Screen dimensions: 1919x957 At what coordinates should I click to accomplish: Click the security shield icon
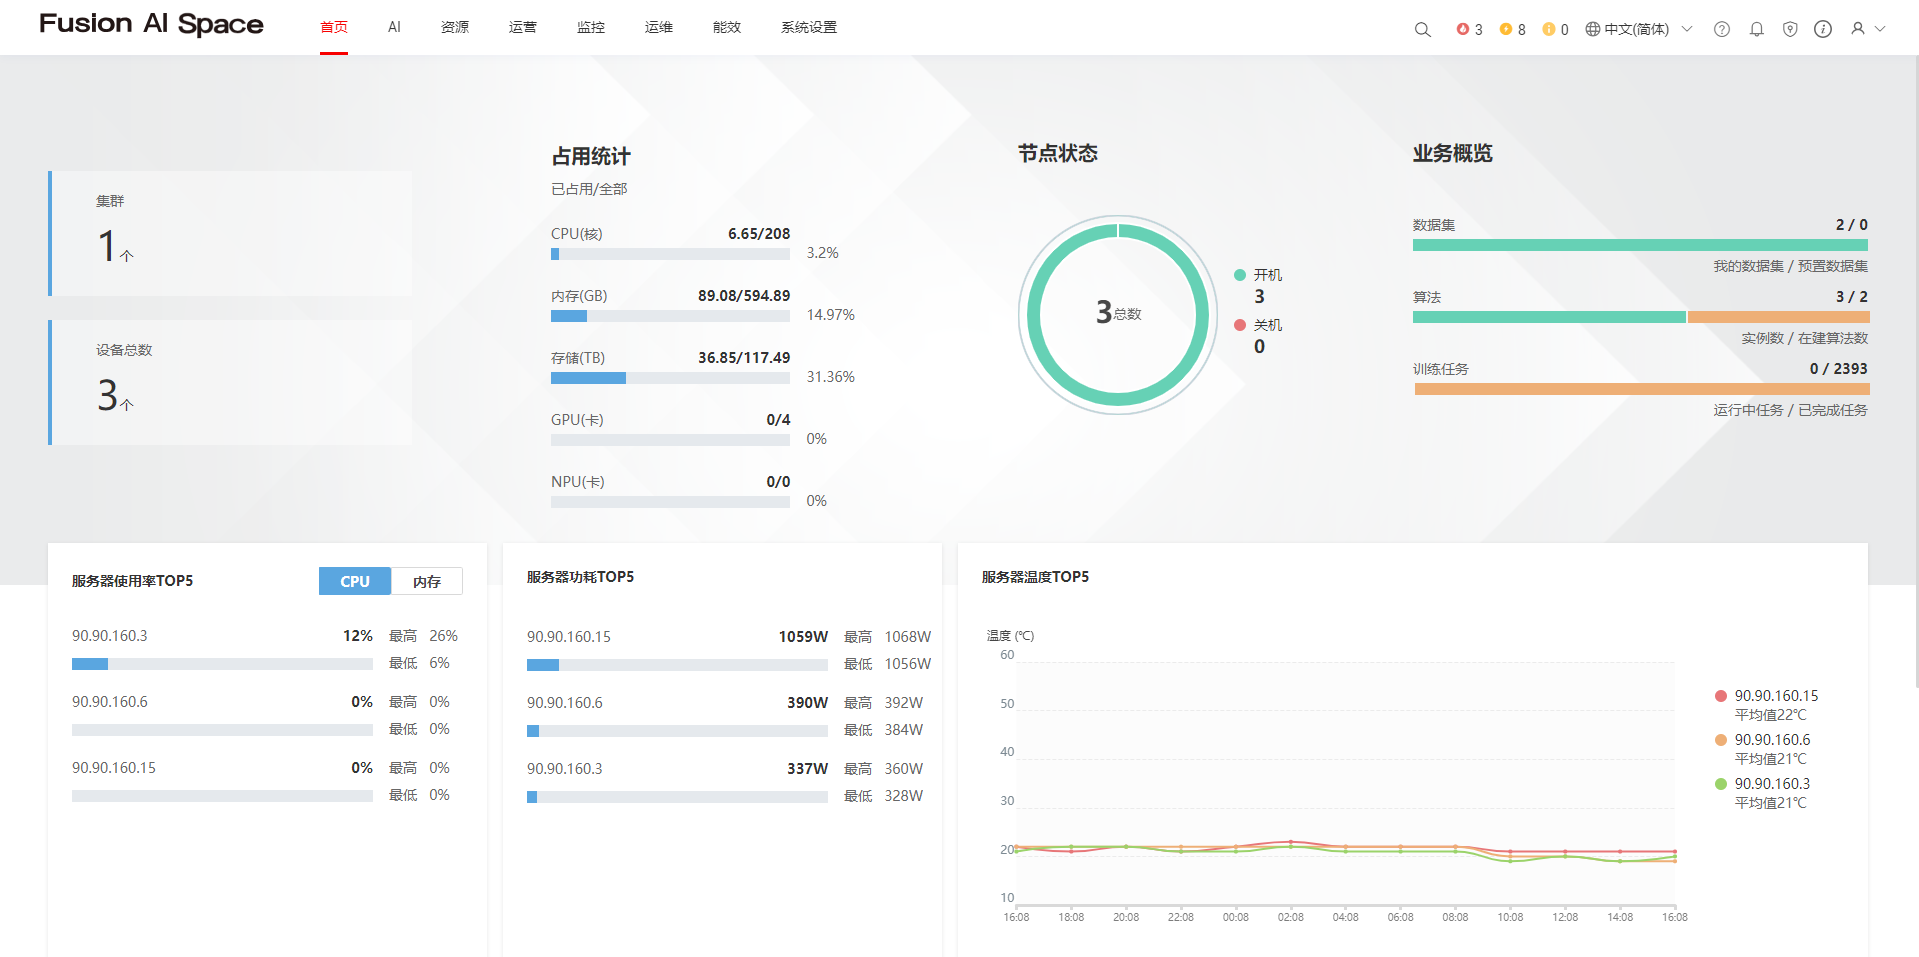point(1789,29)
